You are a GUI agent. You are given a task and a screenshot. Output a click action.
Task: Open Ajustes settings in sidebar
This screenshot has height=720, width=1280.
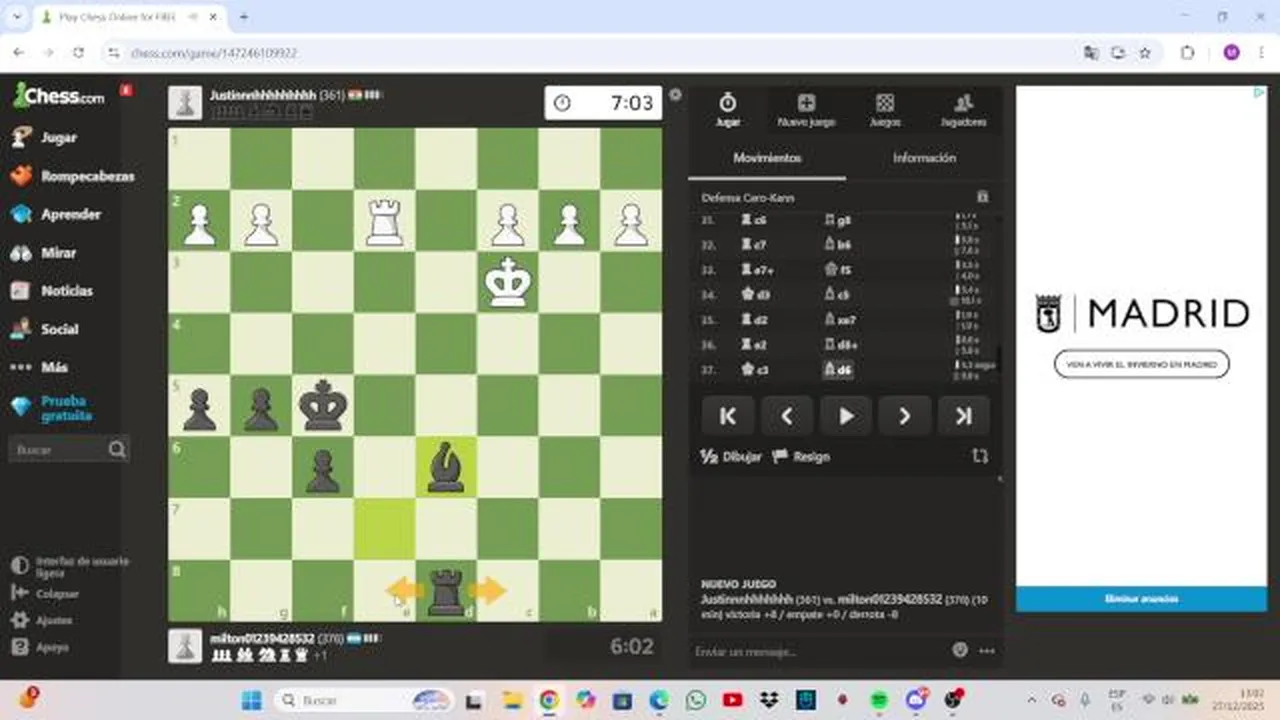tap(41, 620)
